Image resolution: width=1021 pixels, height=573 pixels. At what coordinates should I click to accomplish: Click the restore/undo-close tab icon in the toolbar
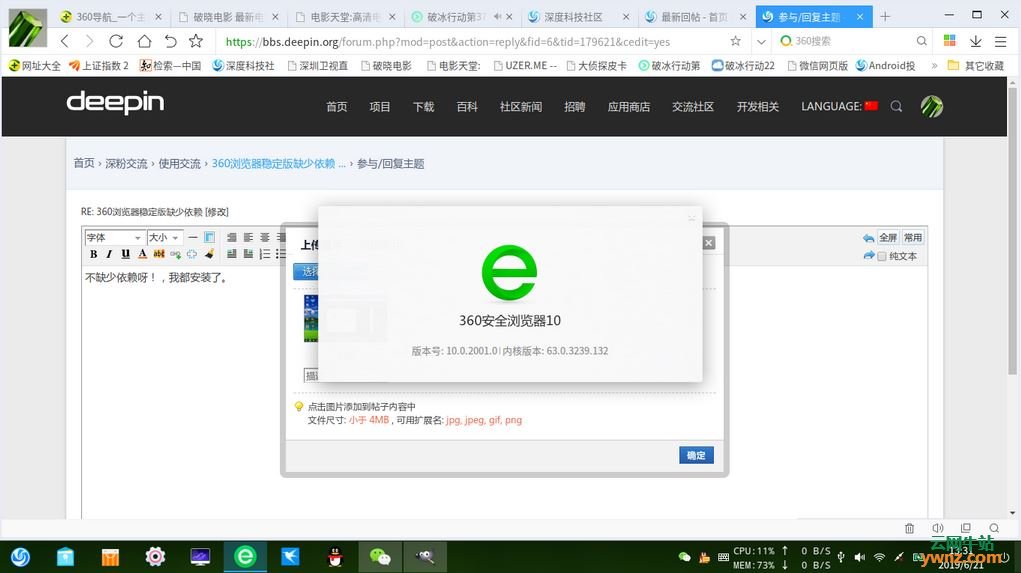[170, 41]
